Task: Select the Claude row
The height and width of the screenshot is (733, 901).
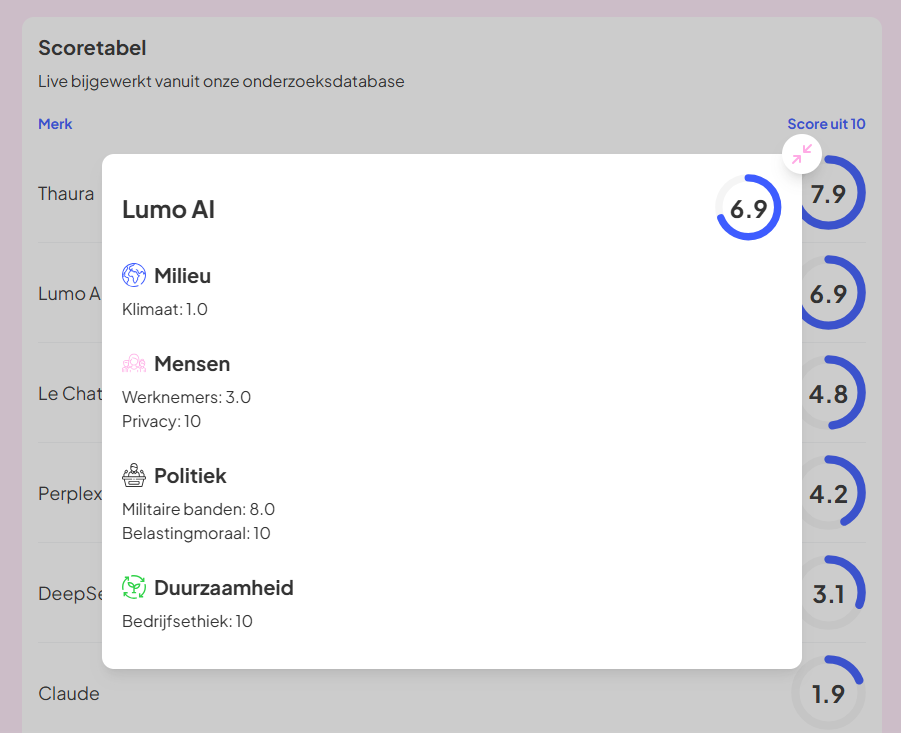Action: click(x=452, y=693)
